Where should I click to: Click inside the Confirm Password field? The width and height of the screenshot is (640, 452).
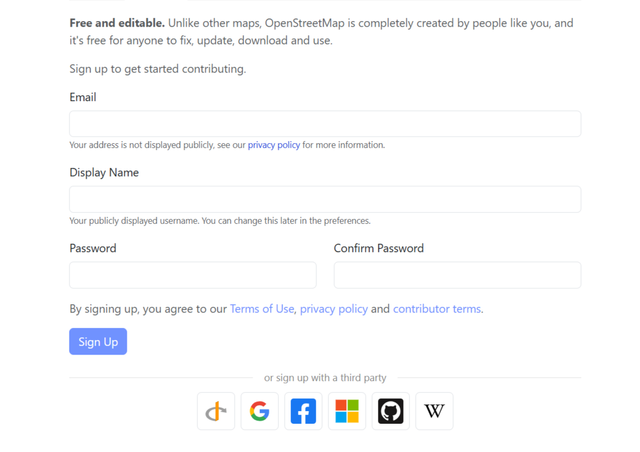click(x=458, y=275)
